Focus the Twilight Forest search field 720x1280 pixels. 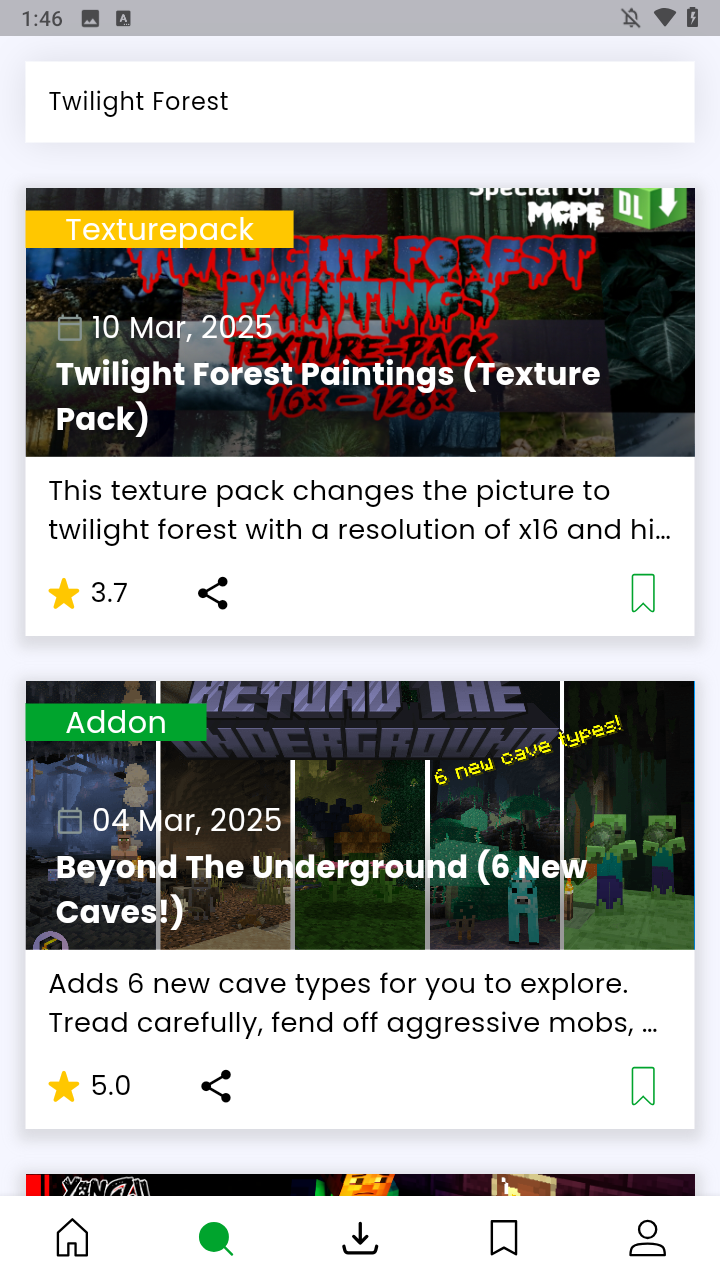tap(360, 101)
